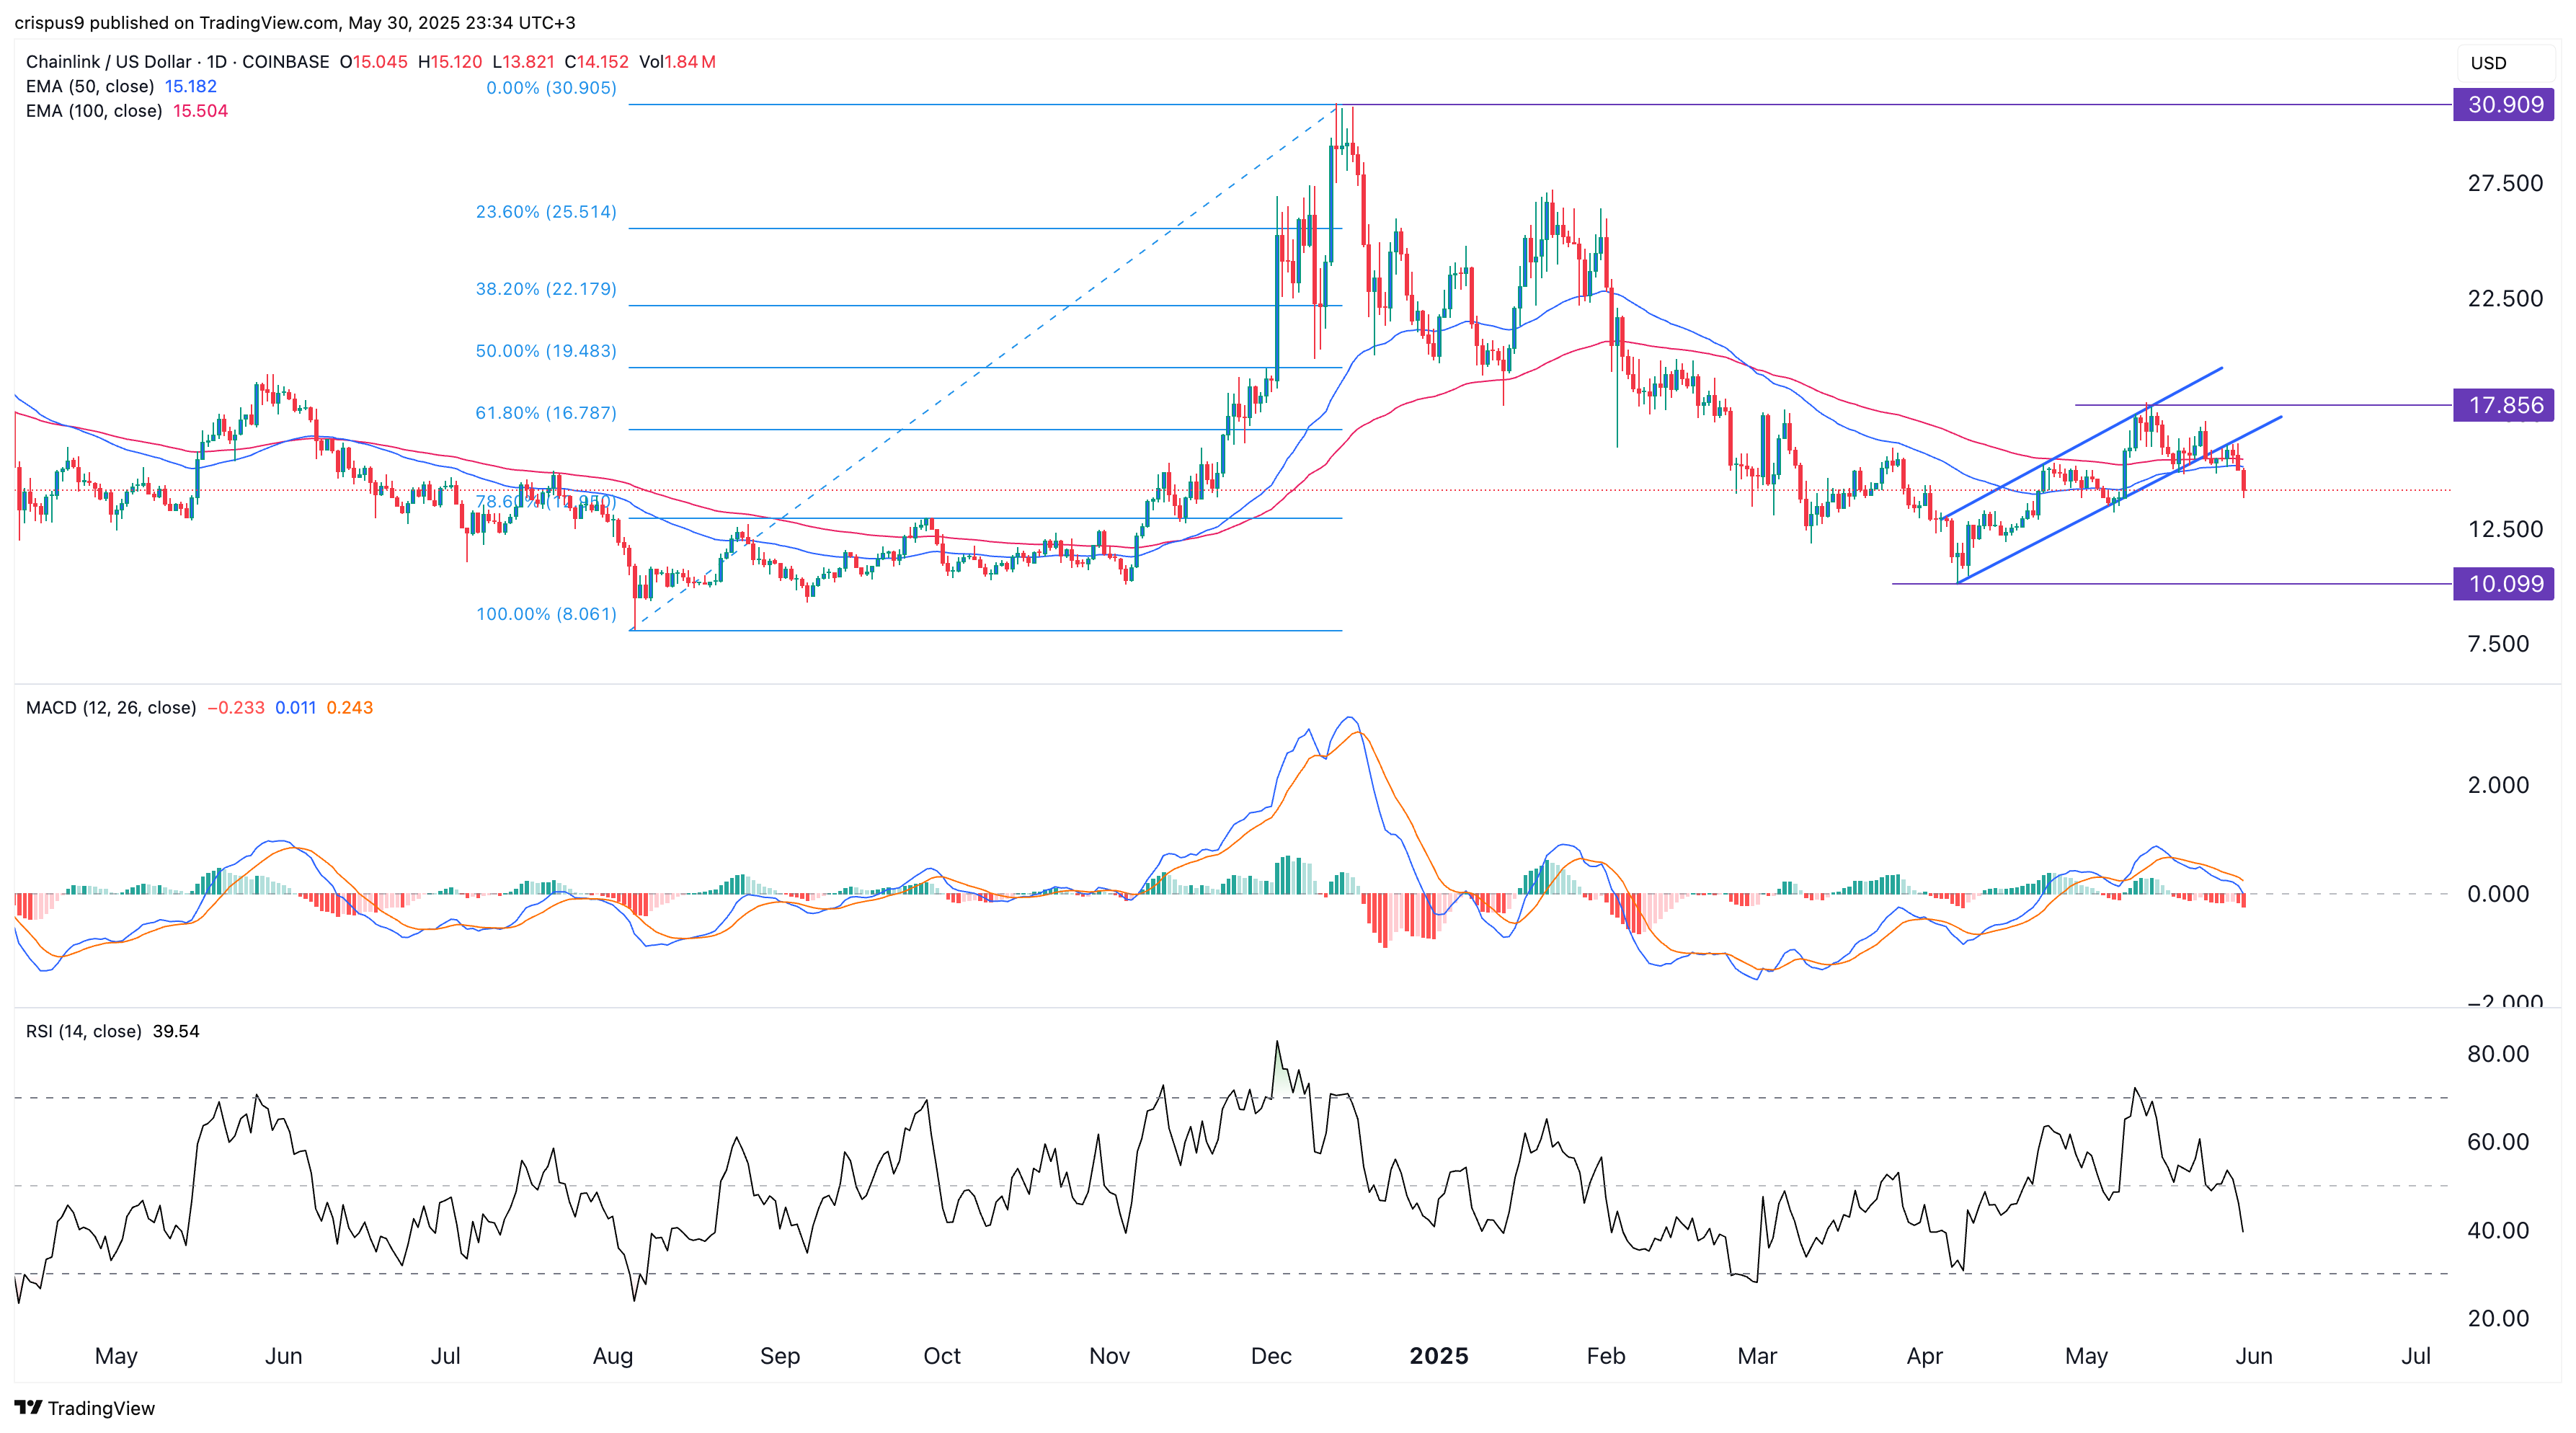Click the Oct label on time axis

941,1356
